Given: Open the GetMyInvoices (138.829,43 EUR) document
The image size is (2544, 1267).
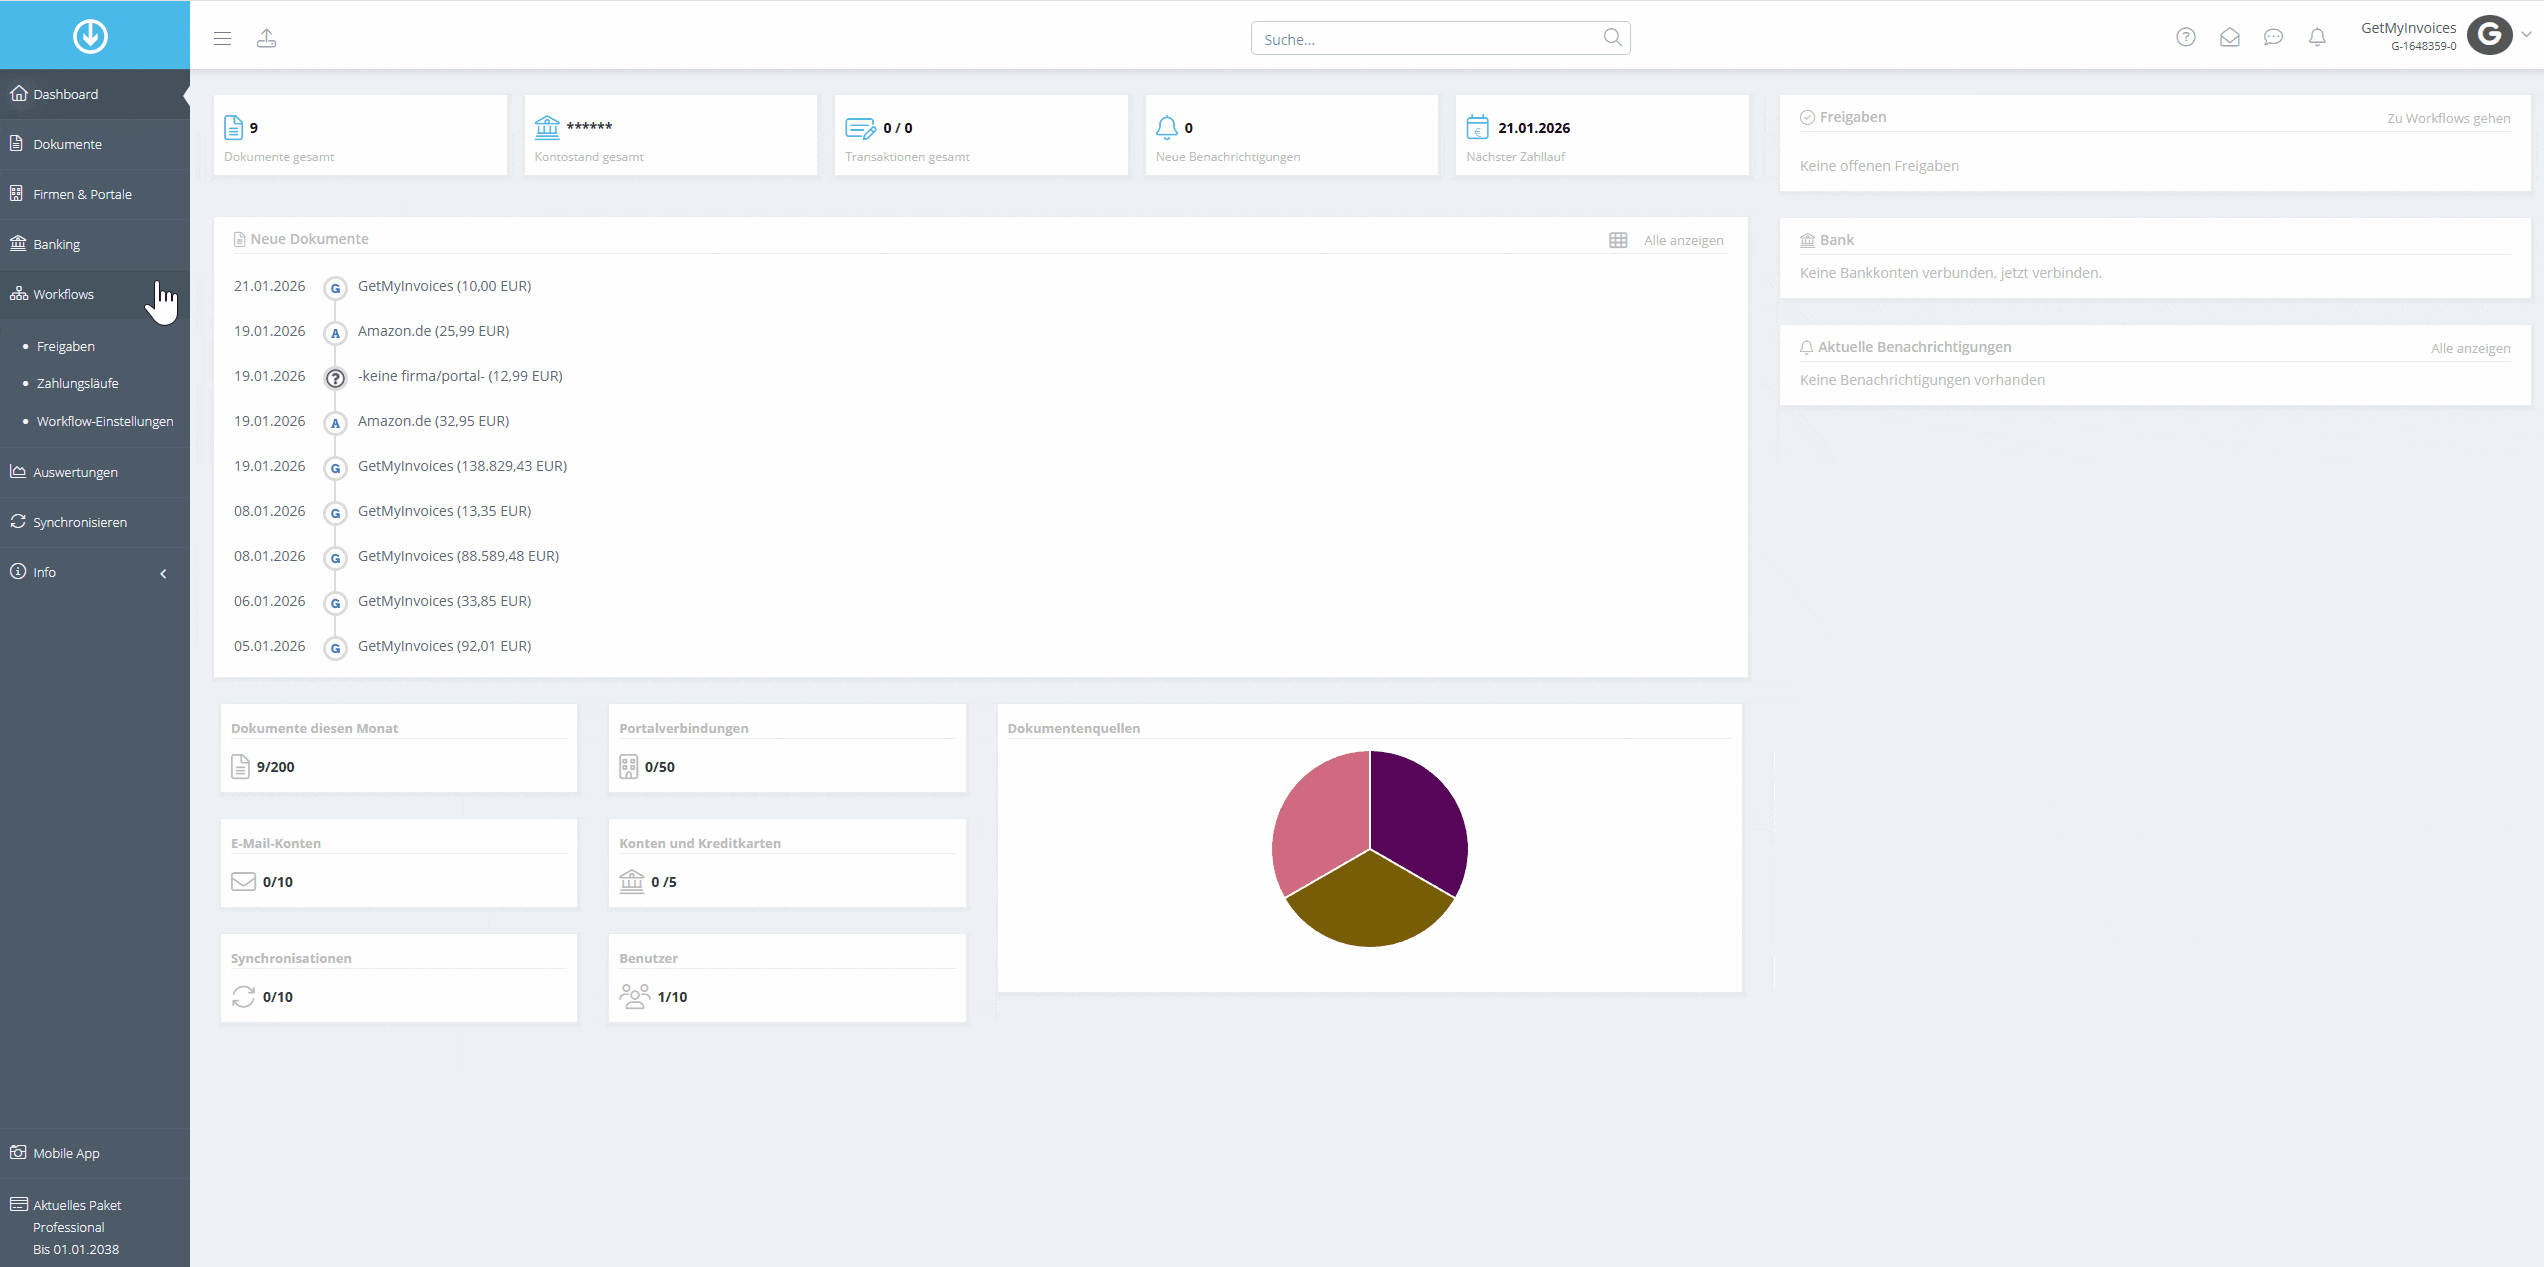Looking at the screenshot, I should pyautogui.click(x=462, y=466).
